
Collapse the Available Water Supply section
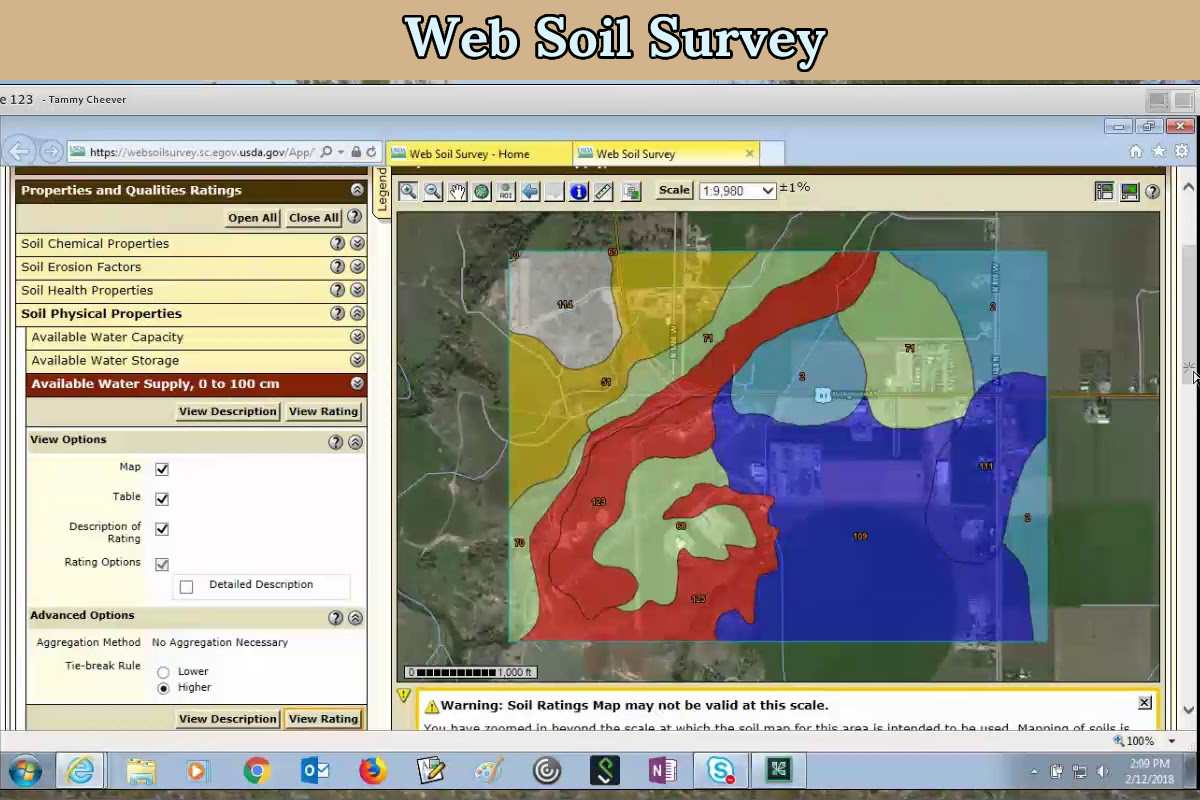(x=357, y=383)
